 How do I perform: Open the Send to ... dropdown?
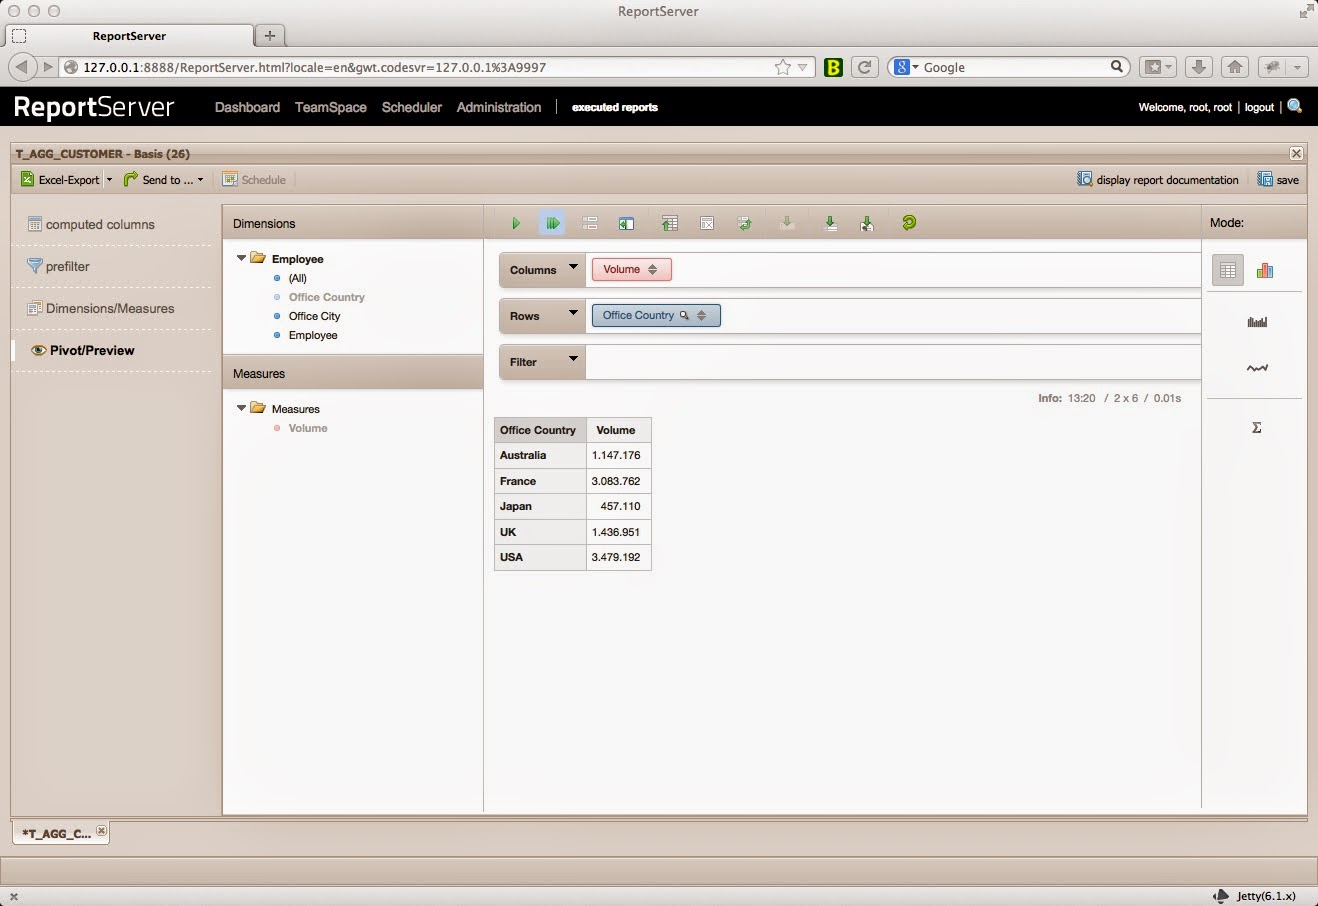point(163,180)
